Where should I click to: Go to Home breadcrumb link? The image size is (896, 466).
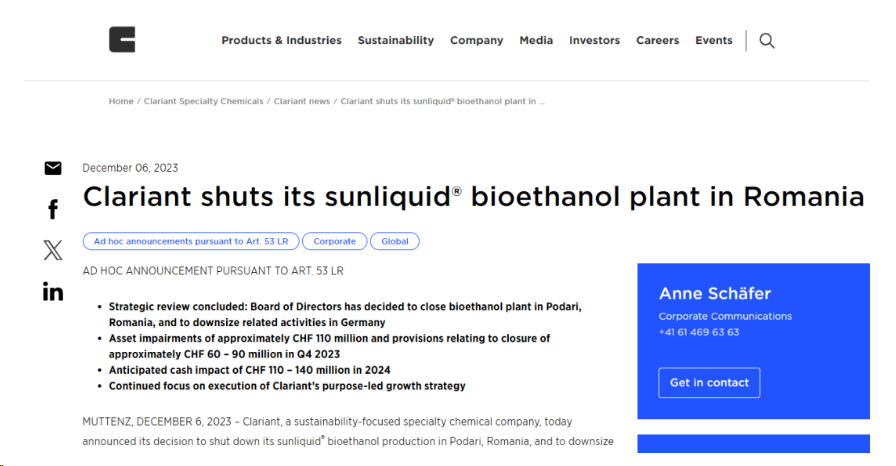point(121,101)
